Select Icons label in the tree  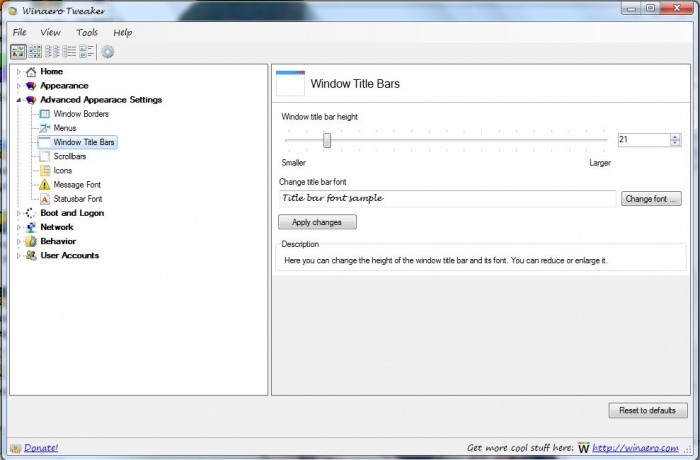point(62,171)
